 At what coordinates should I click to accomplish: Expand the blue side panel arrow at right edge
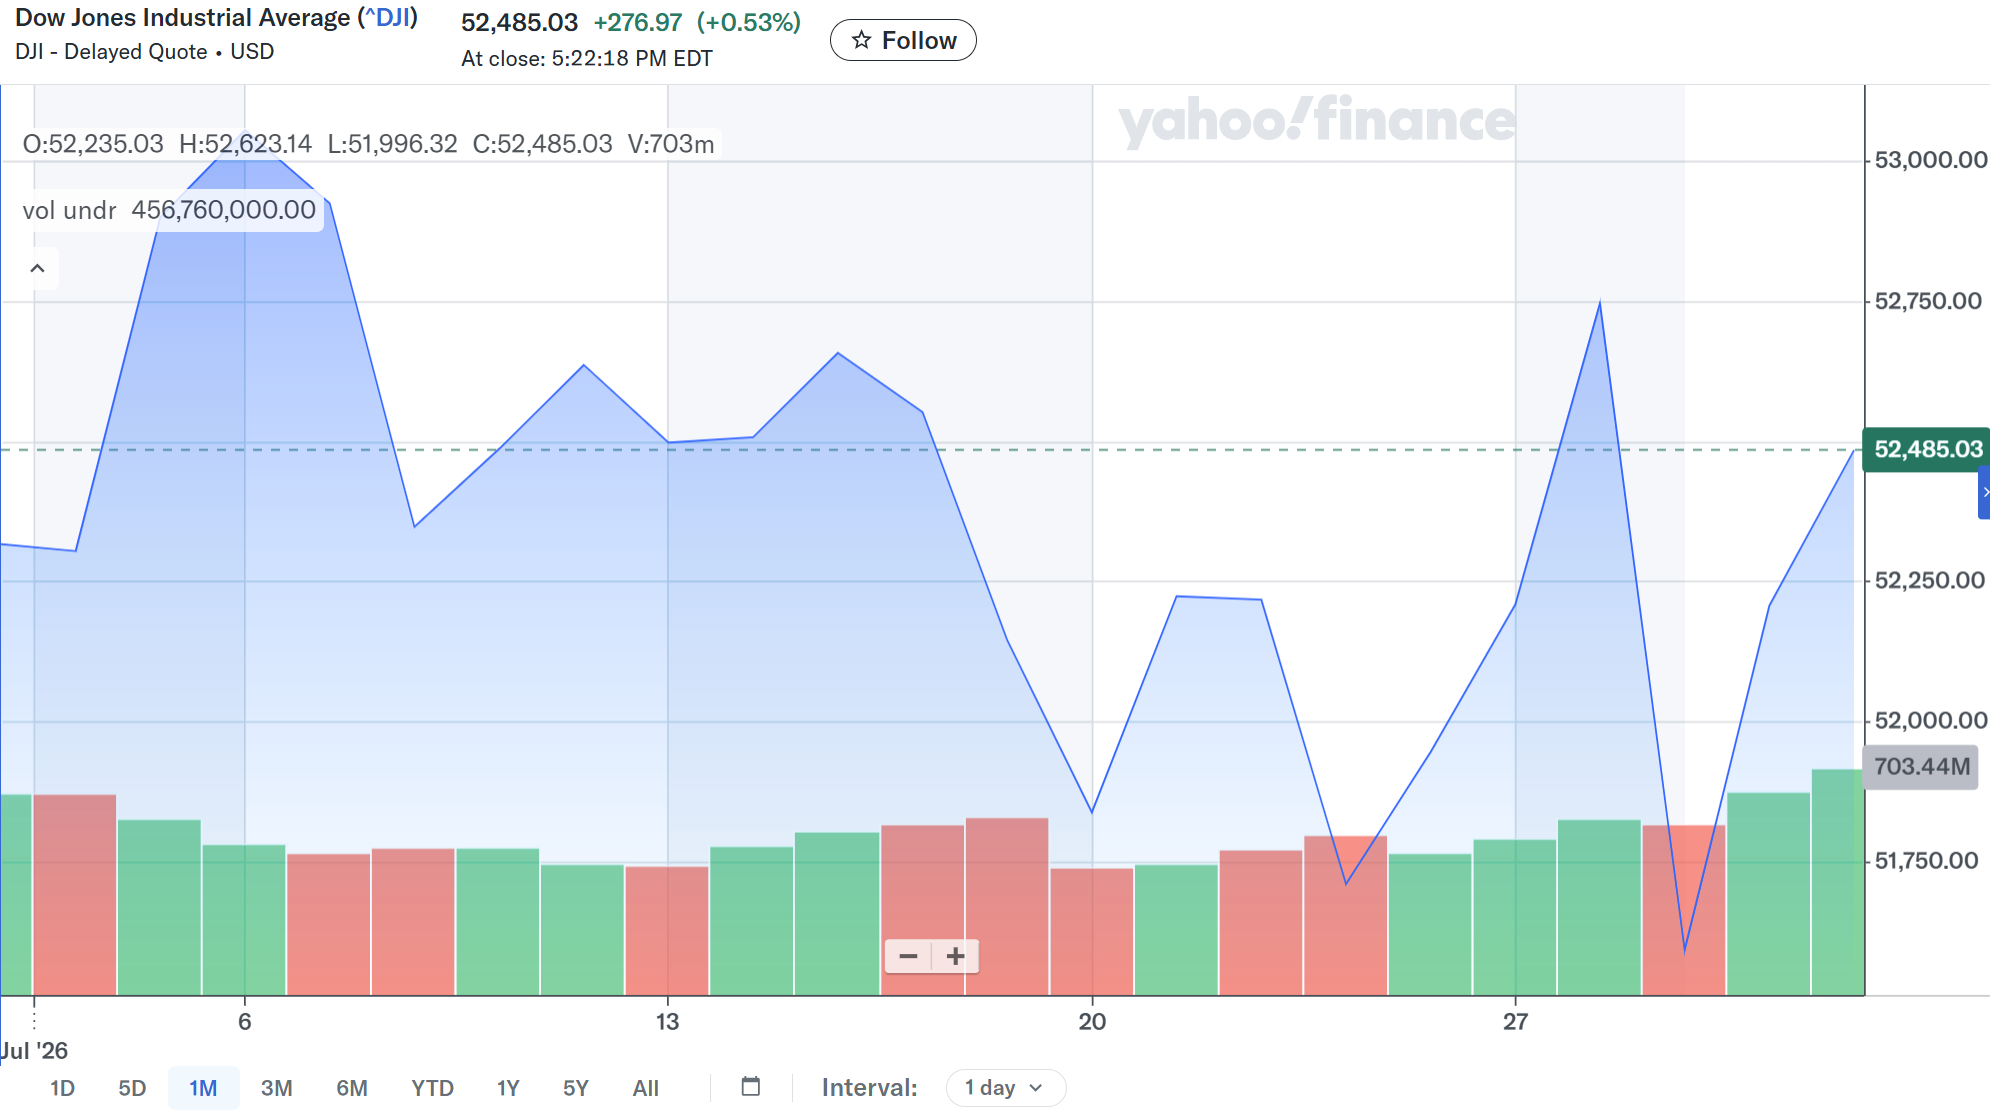1984,492
